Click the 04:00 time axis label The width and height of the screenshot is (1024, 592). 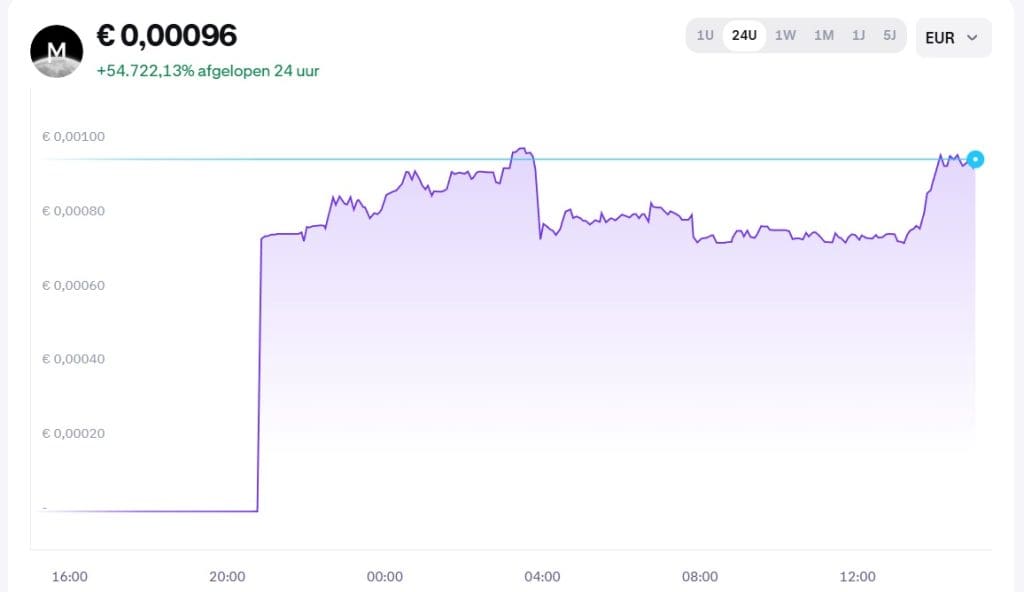[x=542, y=576]
